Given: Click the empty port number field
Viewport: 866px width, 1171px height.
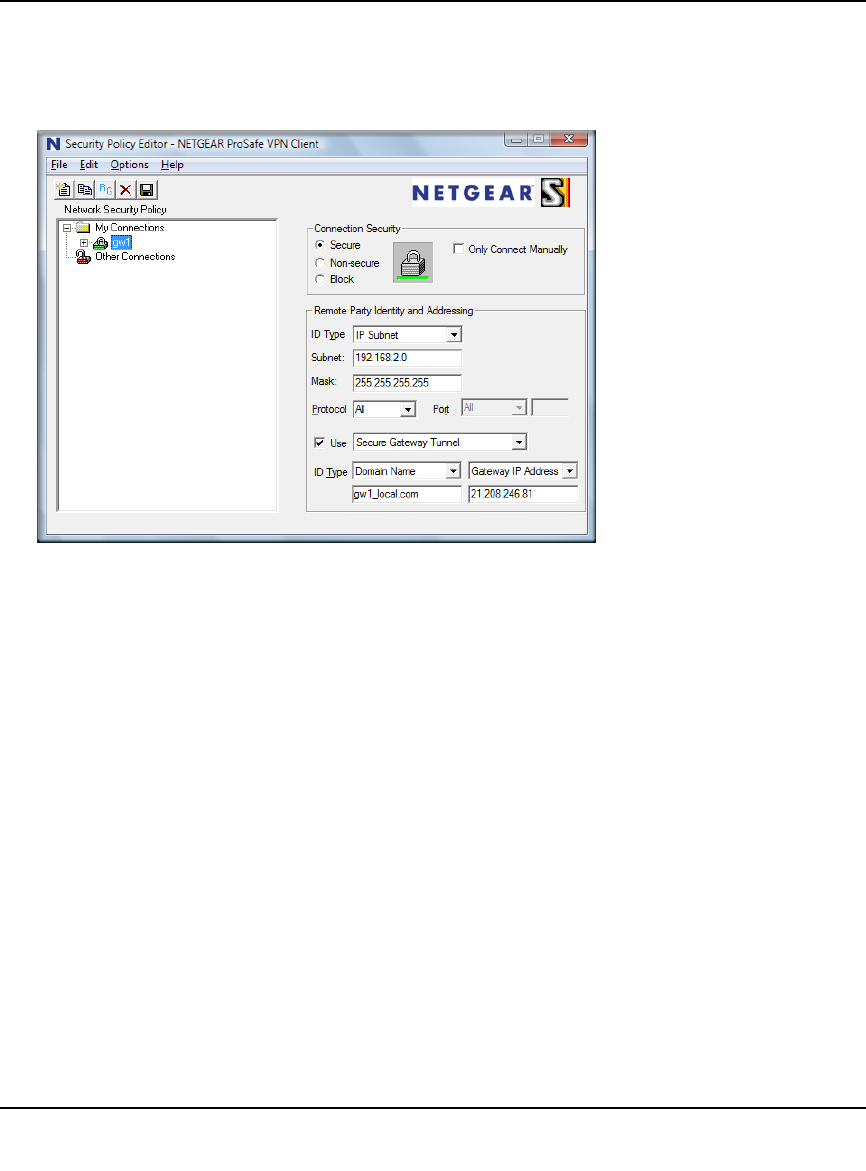Looking at the screenshot, I should (x=550, y=408).
